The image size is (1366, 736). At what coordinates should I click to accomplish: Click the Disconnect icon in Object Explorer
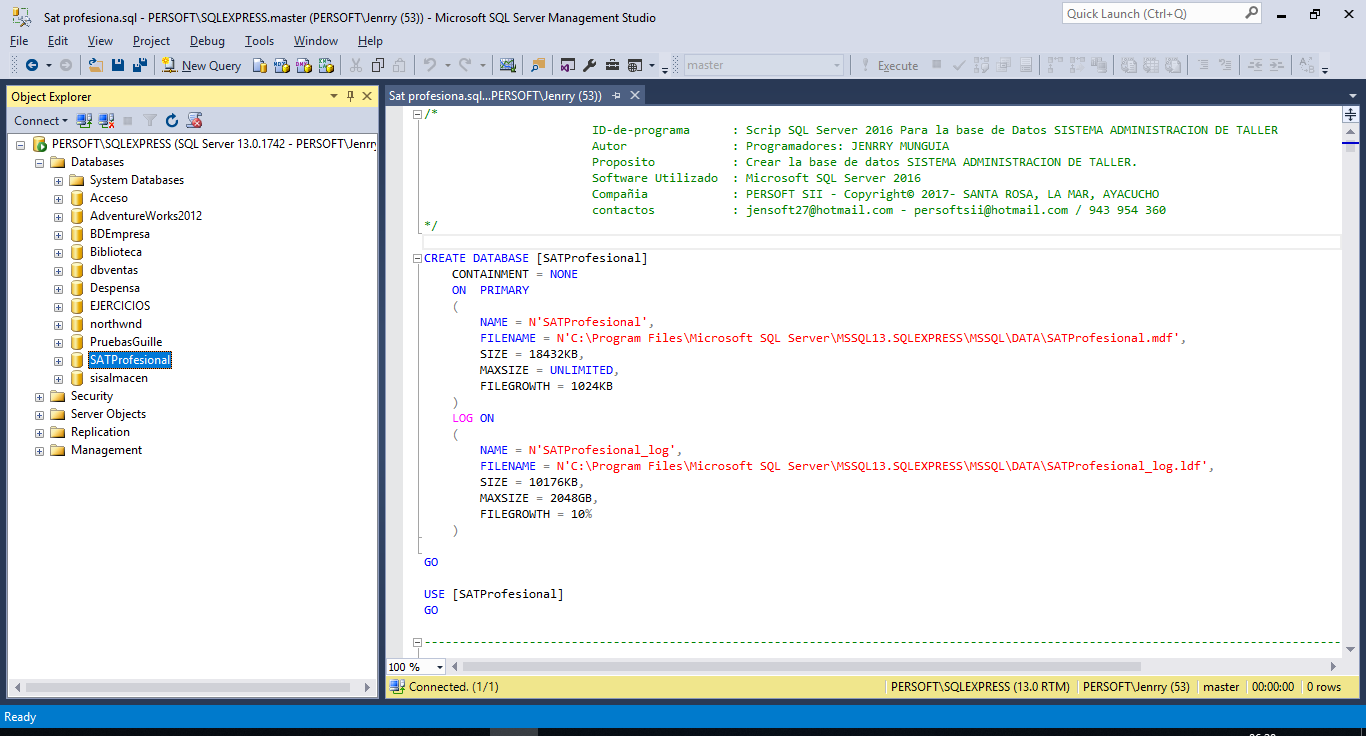106,120
